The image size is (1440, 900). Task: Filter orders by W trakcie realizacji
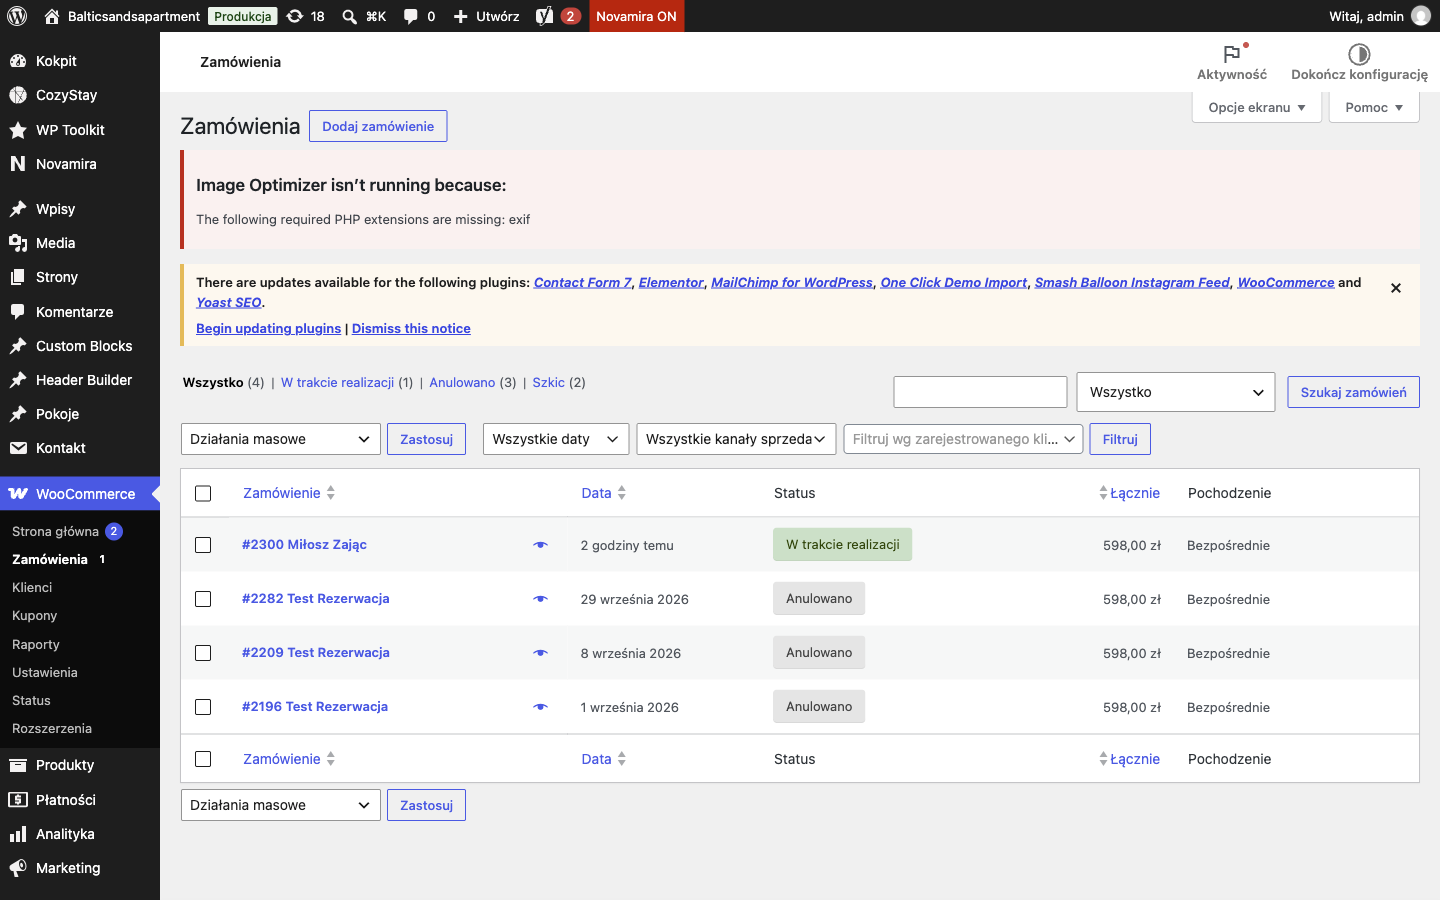point(337,383)
